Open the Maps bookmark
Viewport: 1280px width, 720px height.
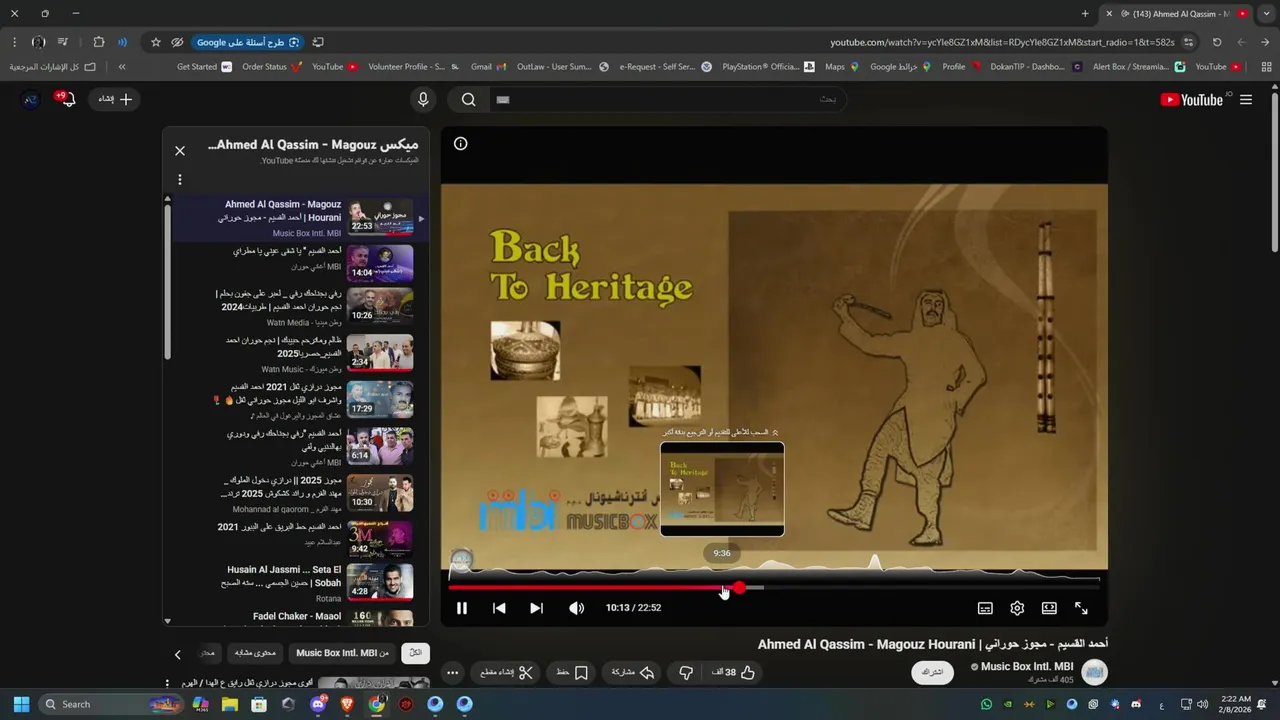841,67
